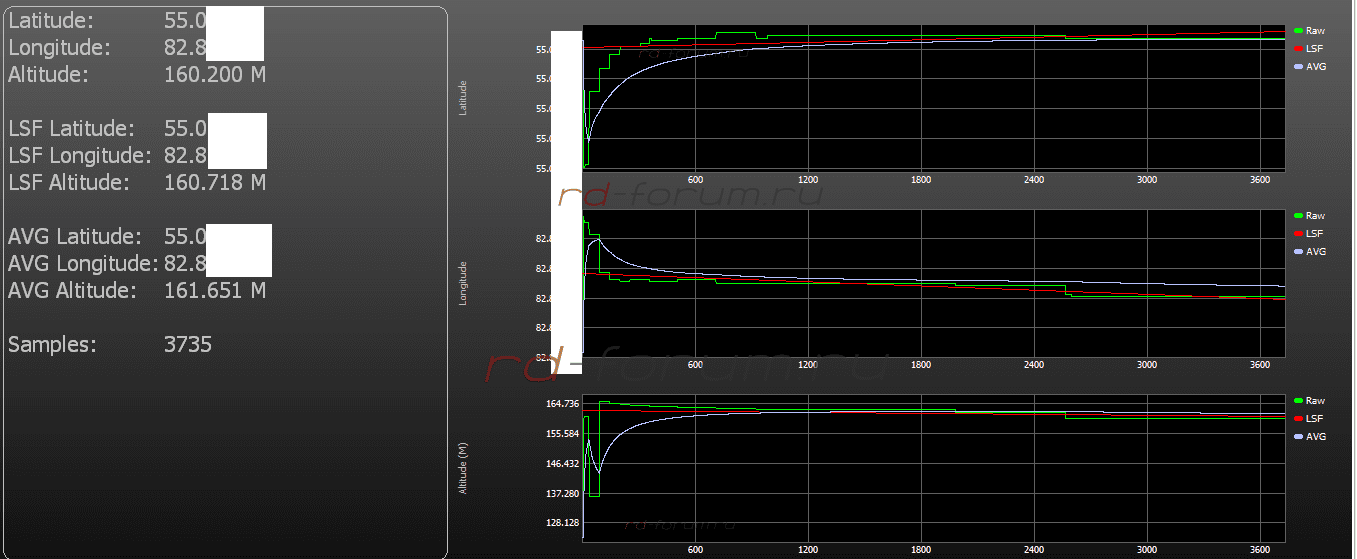Click the vertical Latitude axis title
The width and height of the screenshot is (1357, 559).
click(463, 98)
